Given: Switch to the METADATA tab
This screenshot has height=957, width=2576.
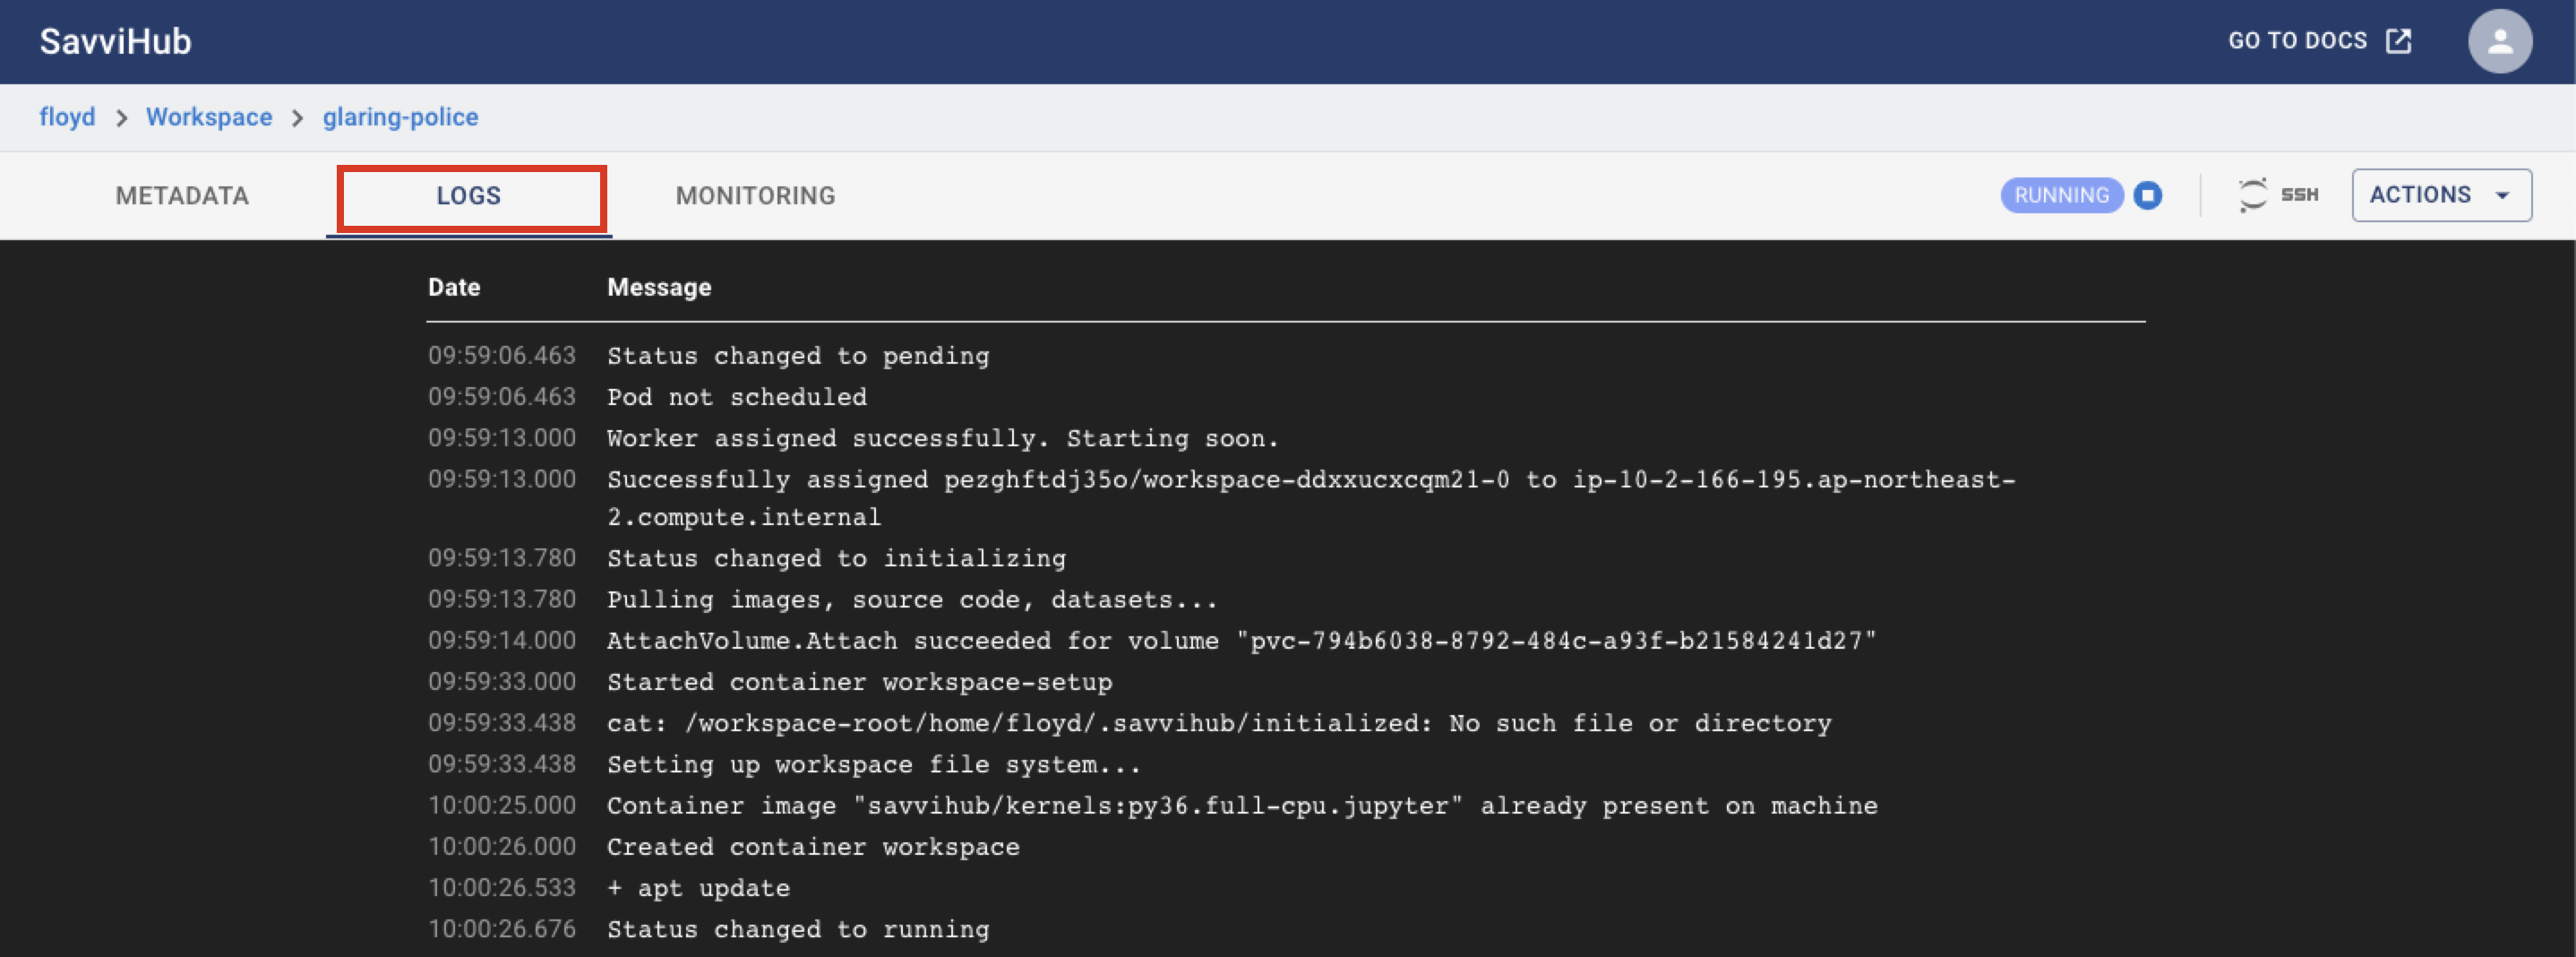Looking at the screenshot, I should tap(182, 196).
